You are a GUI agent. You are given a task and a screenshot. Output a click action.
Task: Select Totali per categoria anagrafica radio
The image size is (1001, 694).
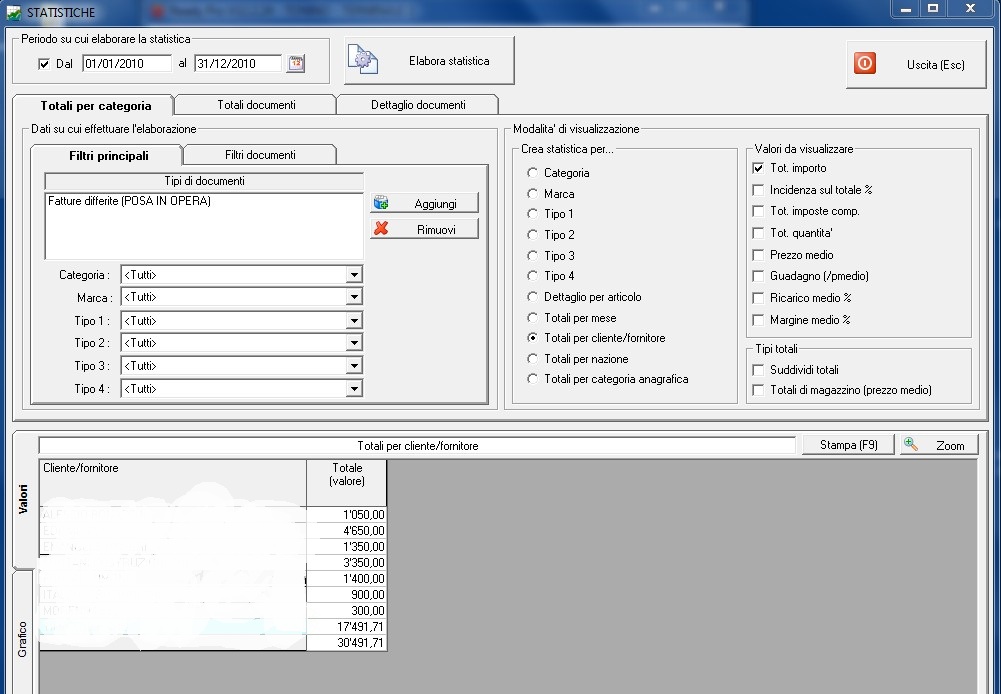(x=532, y=379)
